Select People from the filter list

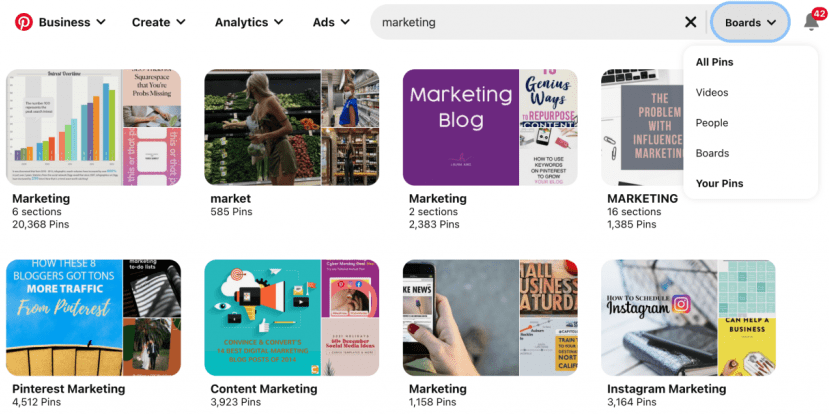[712, 123]
